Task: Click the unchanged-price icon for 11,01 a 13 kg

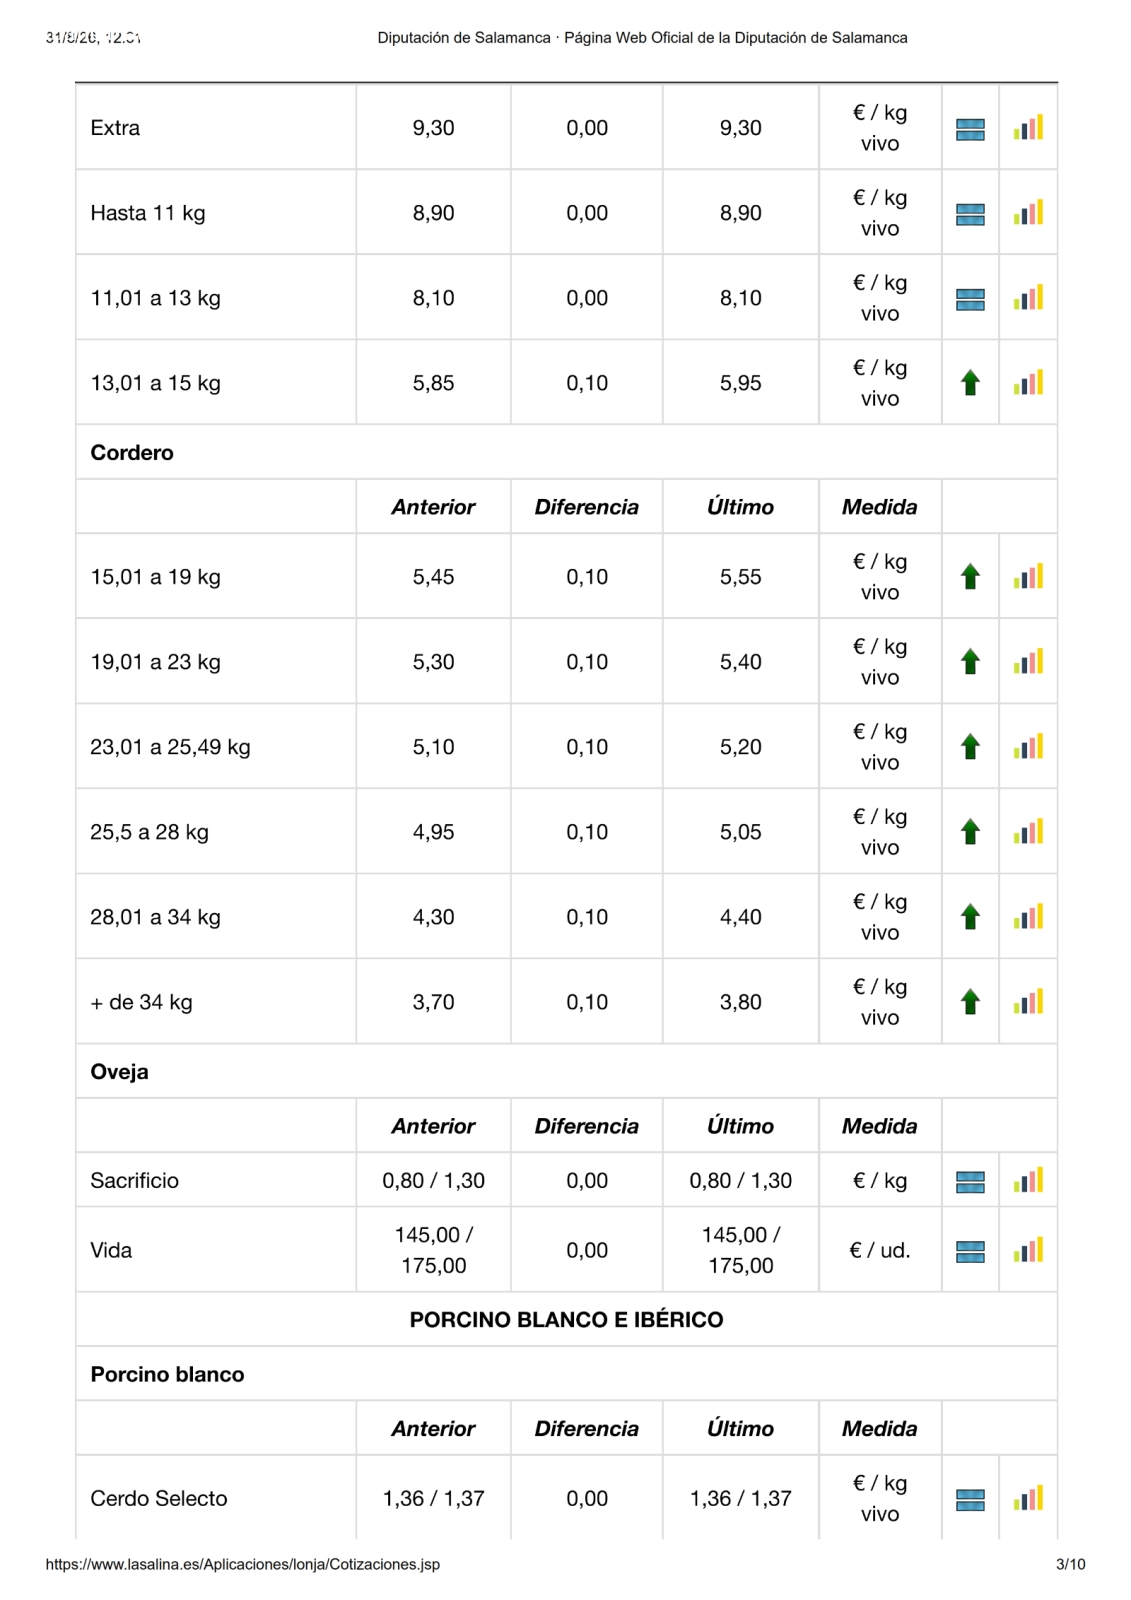Action: click(x=970, y=299)
